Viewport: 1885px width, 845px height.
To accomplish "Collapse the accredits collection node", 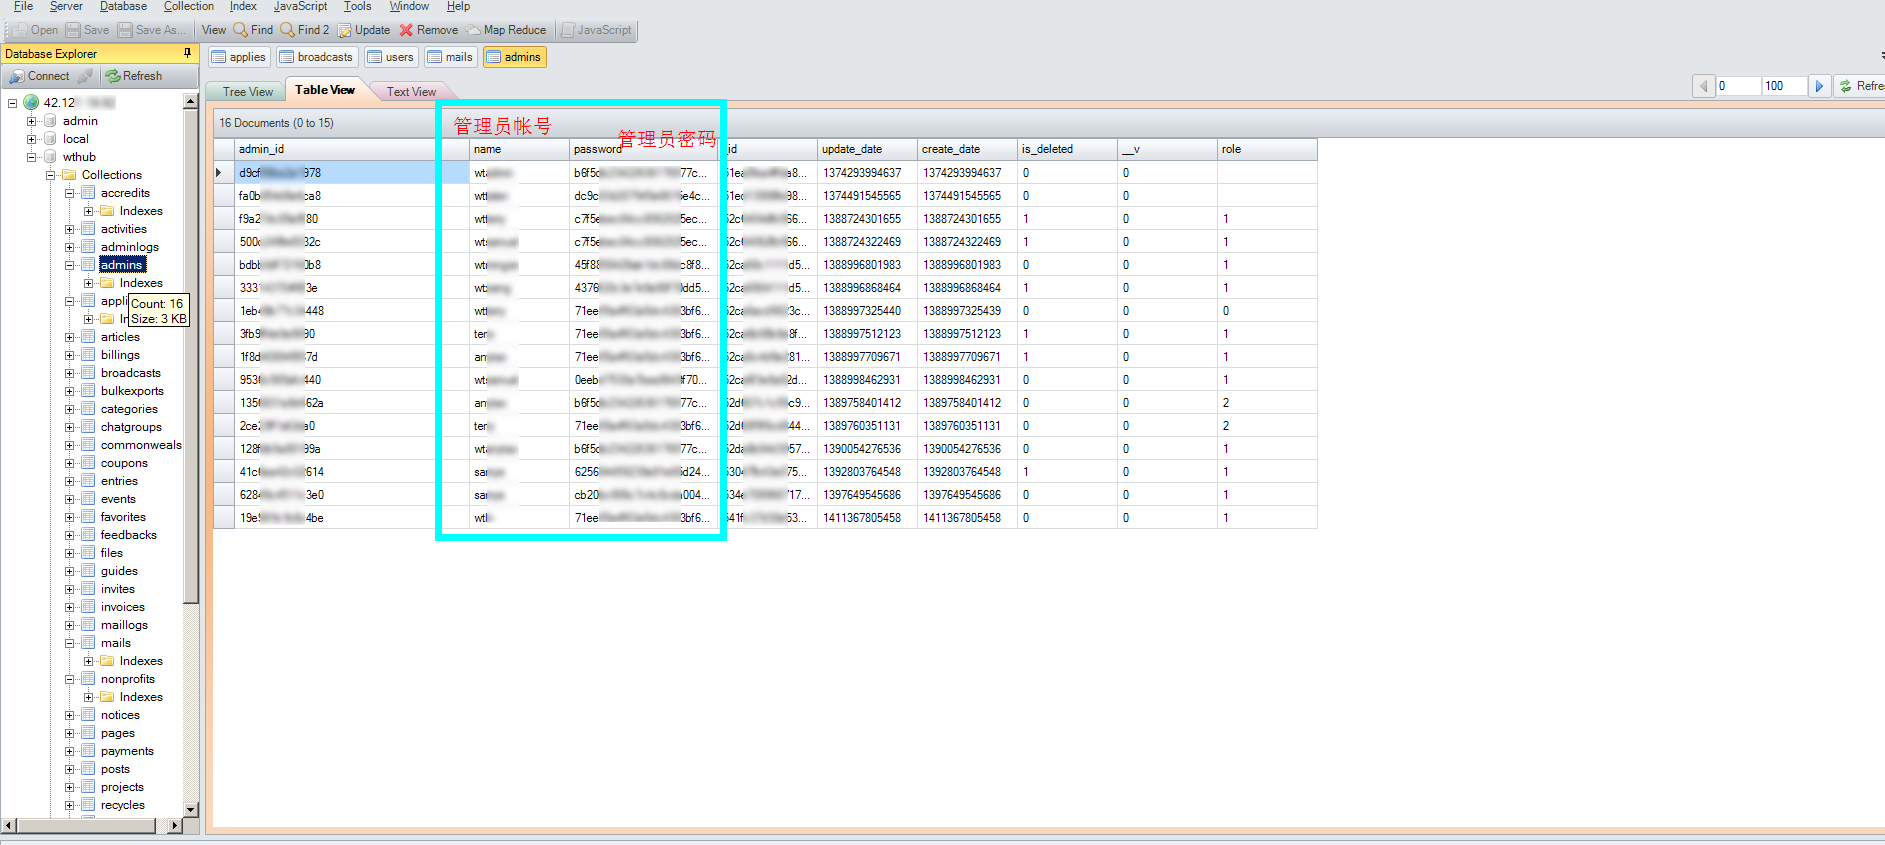I will [x=69, y=193].
